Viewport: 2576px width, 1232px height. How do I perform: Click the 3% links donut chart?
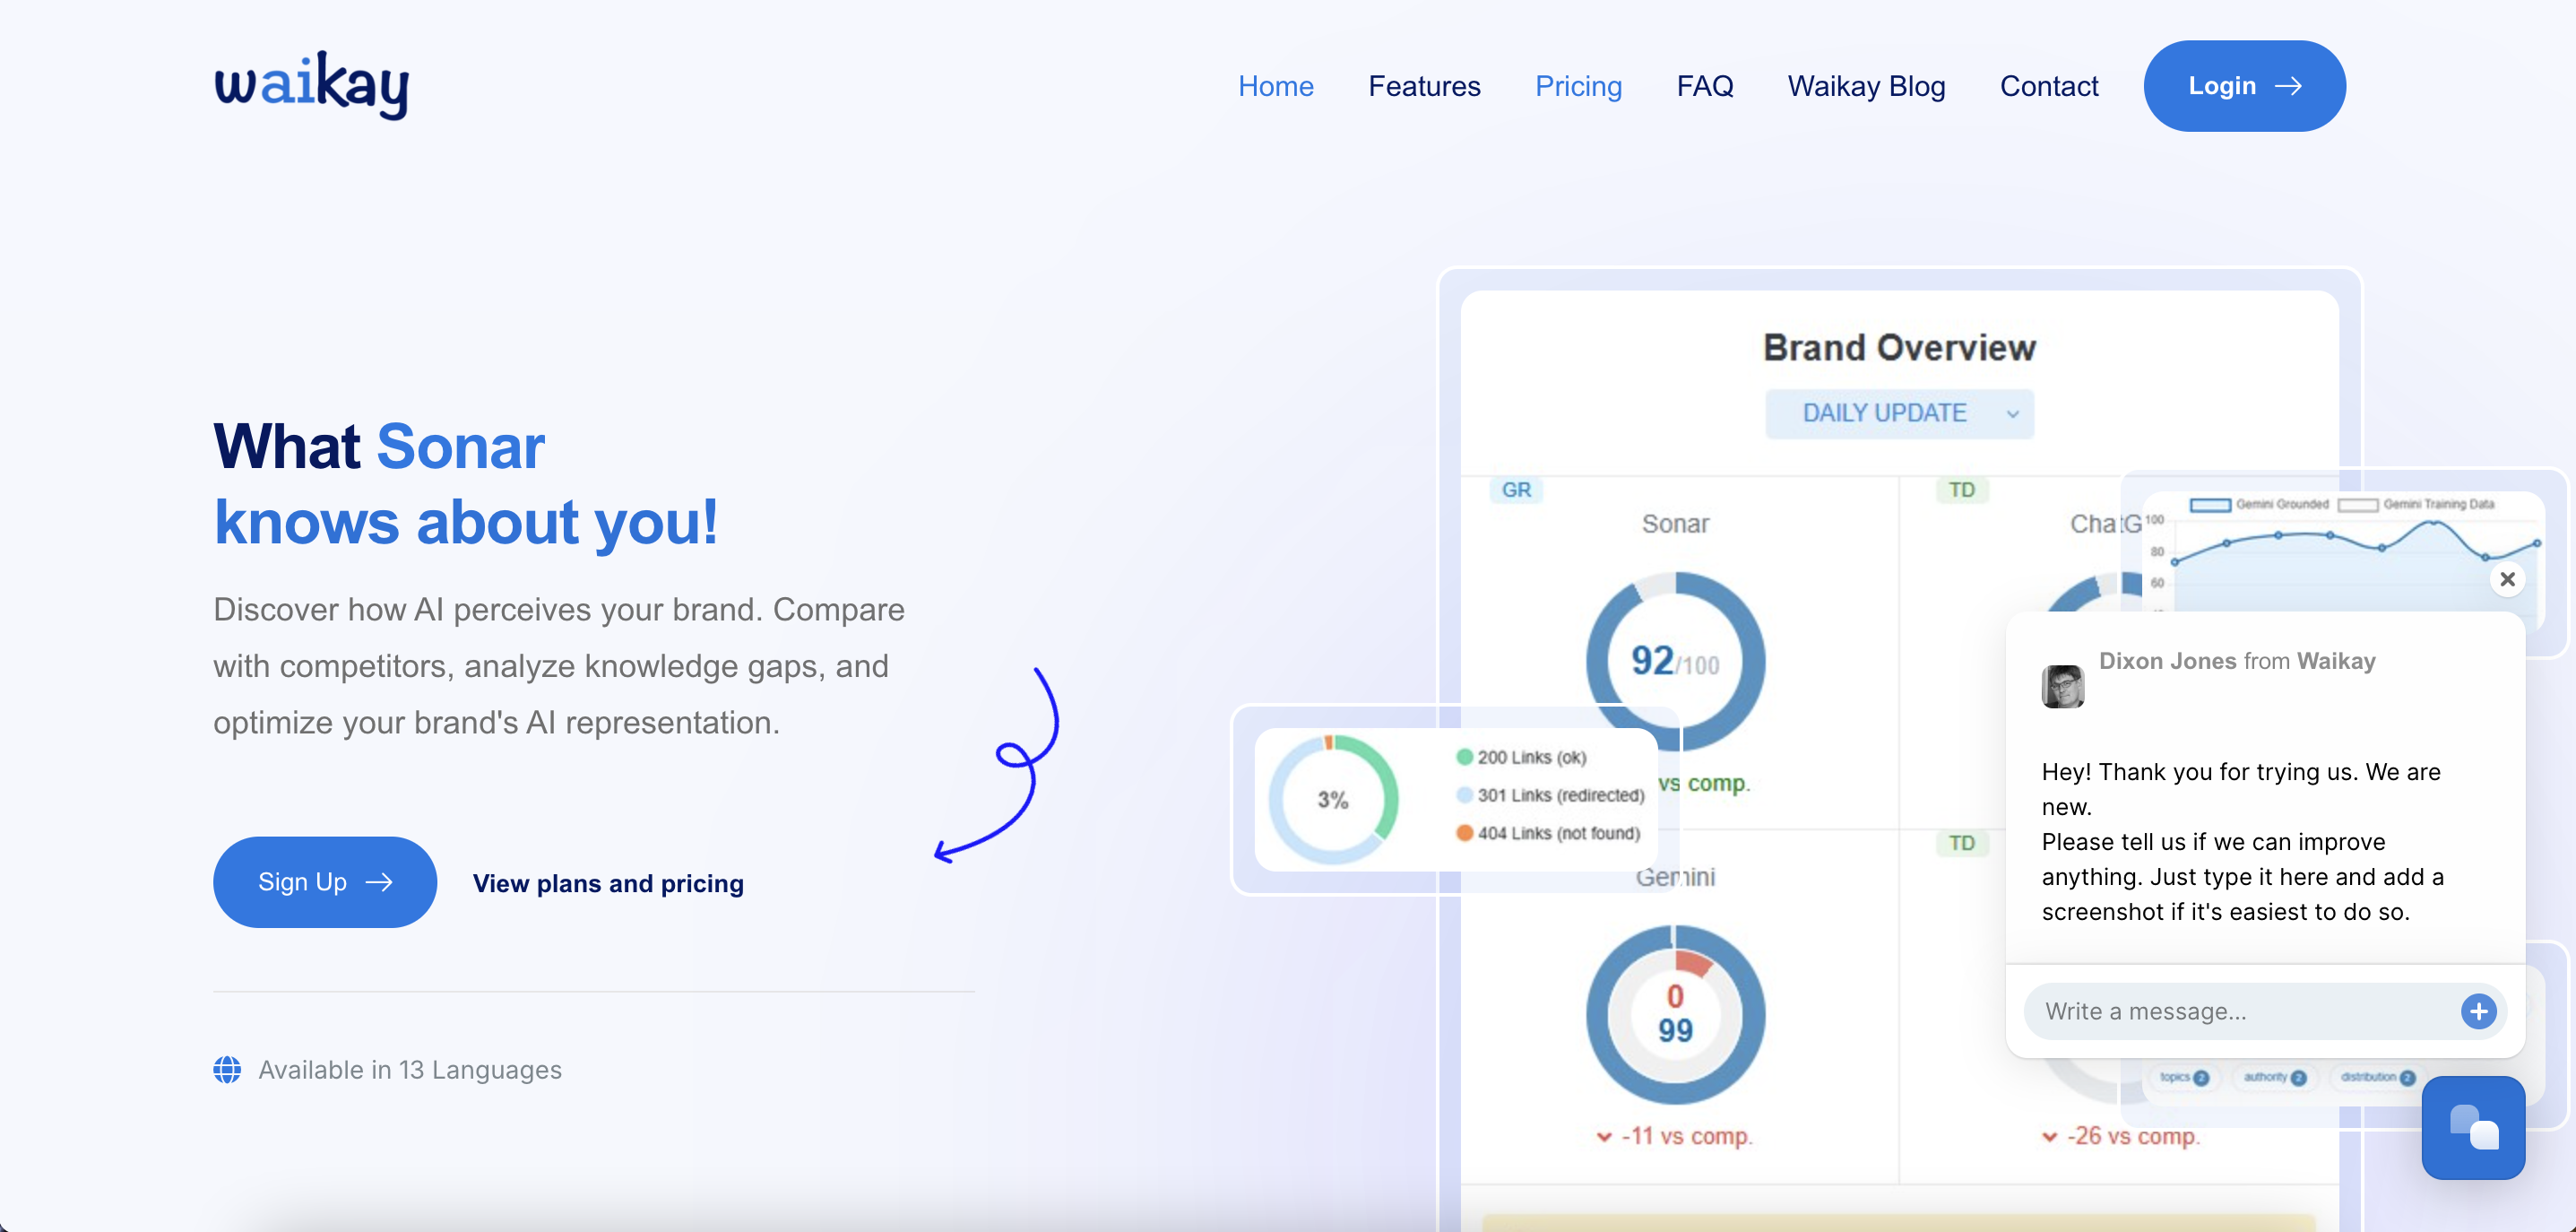[1333, 799]
